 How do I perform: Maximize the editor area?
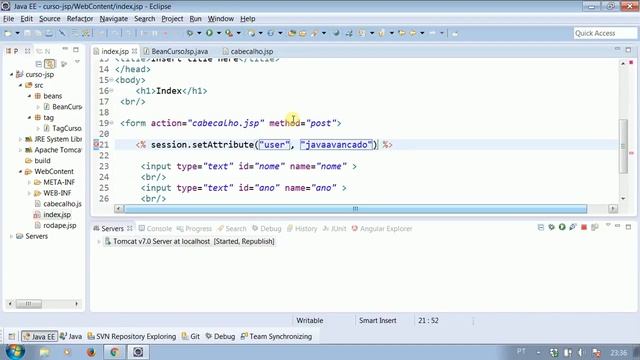pyautogui.click(x=628, y=49)
